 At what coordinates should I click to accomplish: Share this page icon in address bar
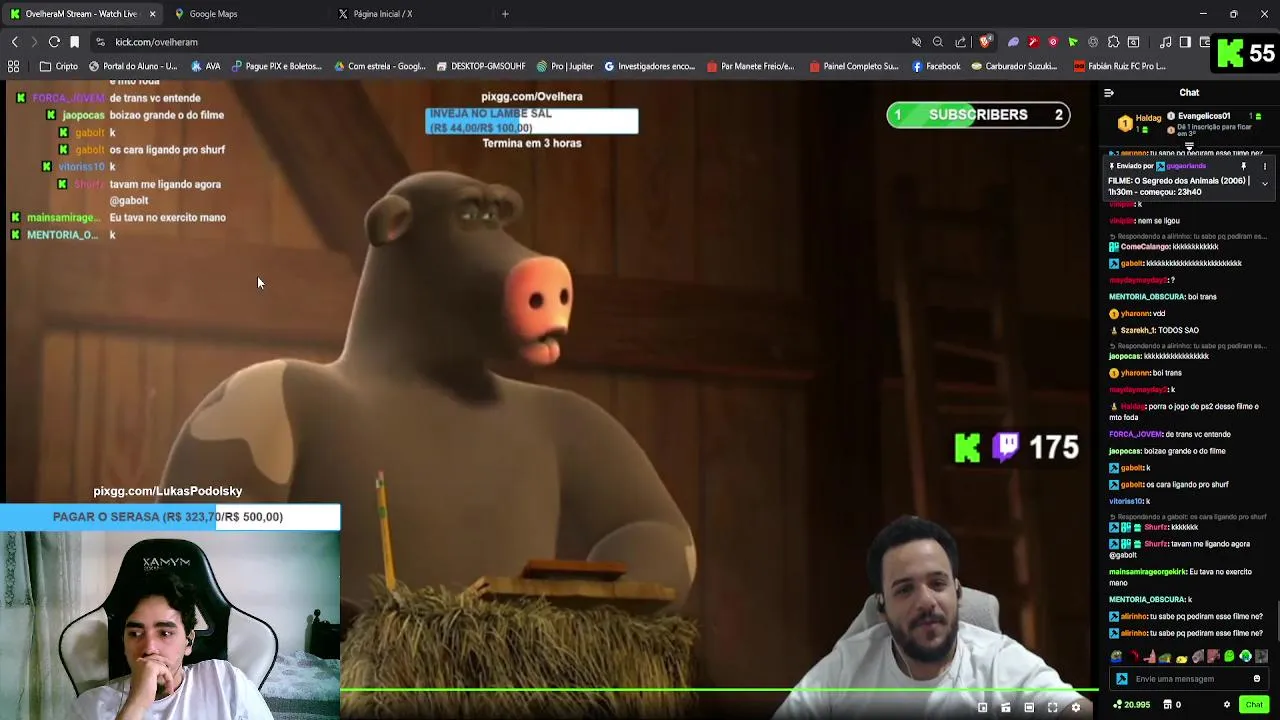coord(961,42)
